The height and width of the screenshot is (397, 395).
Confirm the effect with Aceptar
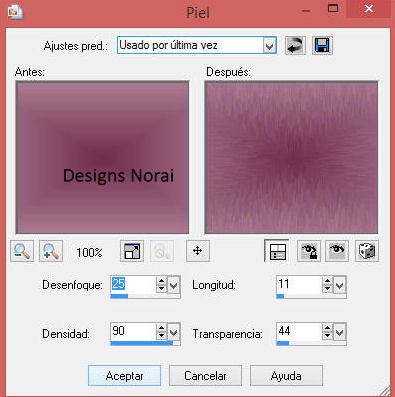[x=124, y=376]
